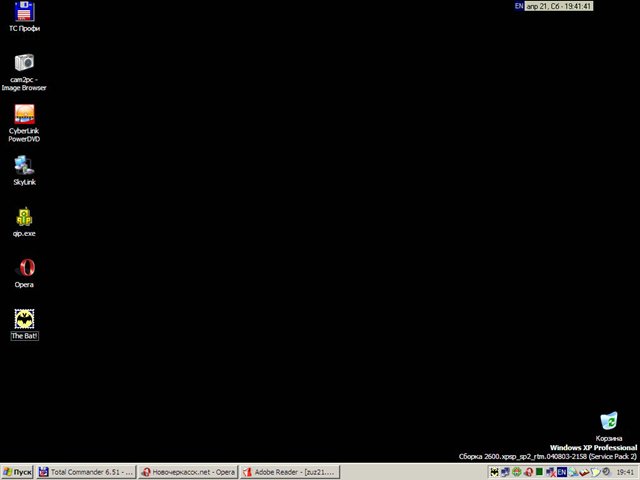Viewport: 640px width, 480px height.
Task: Switch to Новочеркасск.net Opera taskbar window
Action: pos(187,472)
